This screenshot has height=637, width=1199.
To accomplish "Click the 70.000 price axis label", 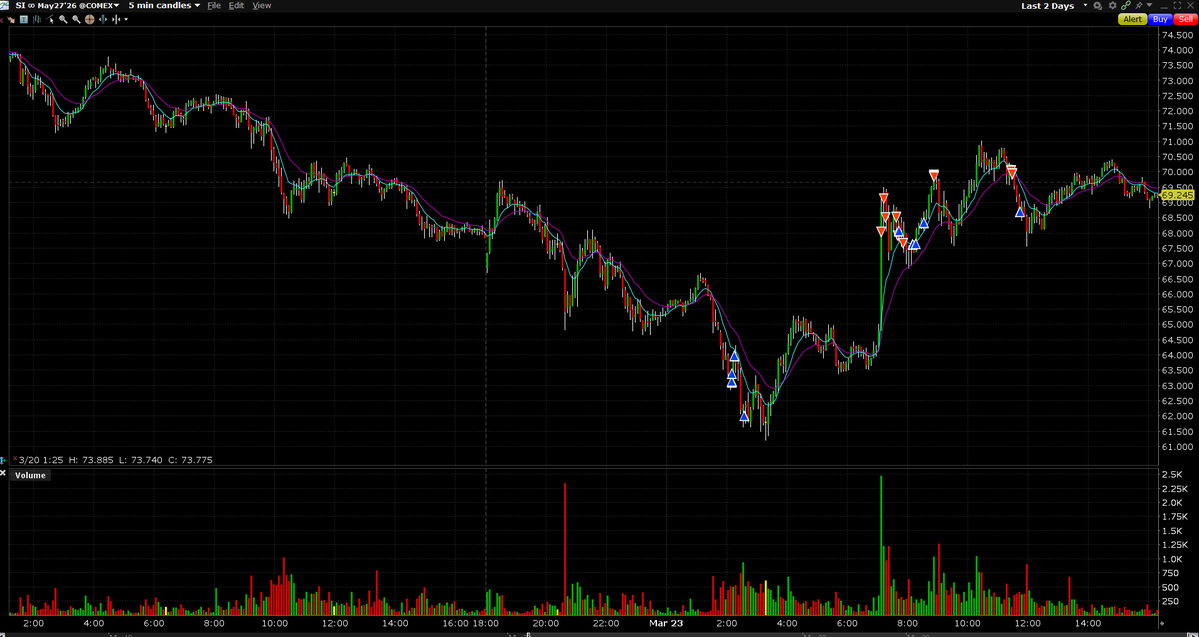I will [1178, 172].
